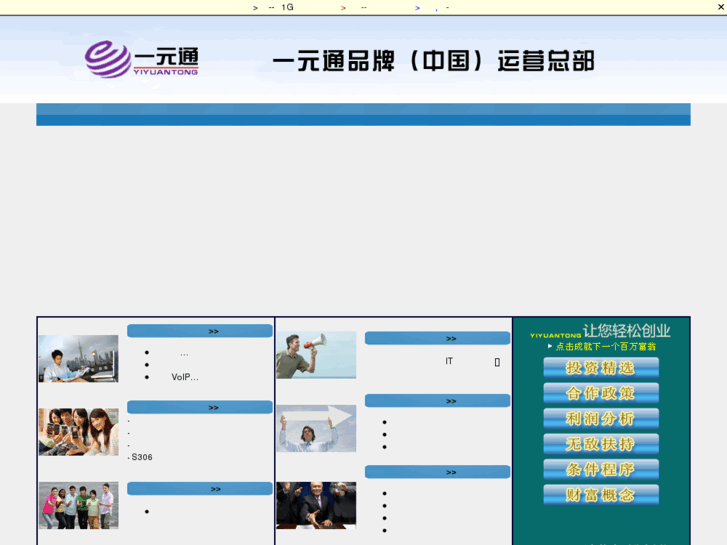Click the S306 list item

tap(140, 457)
